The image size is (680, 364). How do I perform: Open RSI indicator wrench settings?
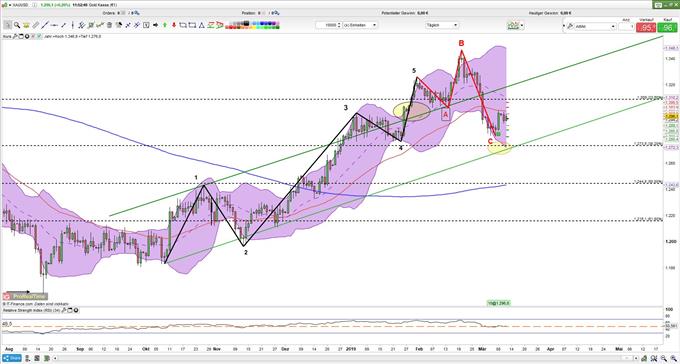63,310
